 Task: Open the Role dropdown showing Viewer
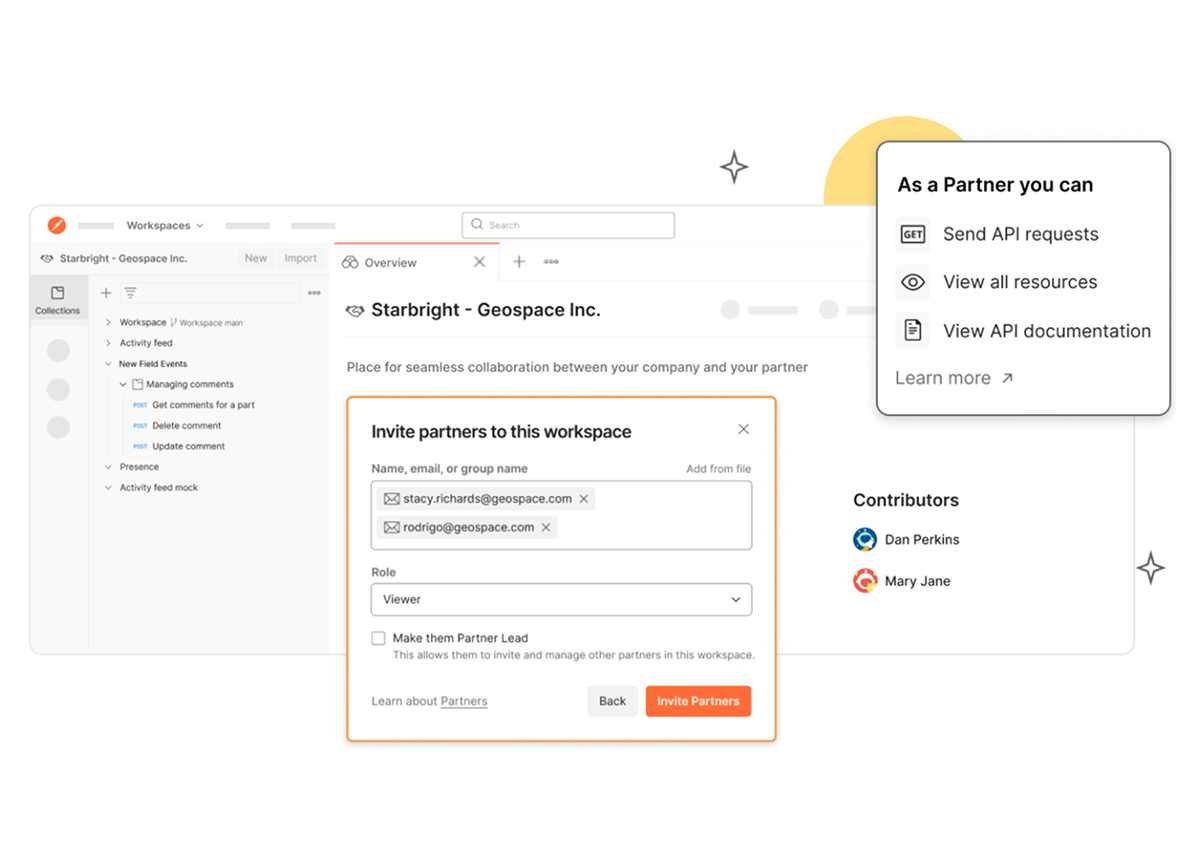(561, 600)
